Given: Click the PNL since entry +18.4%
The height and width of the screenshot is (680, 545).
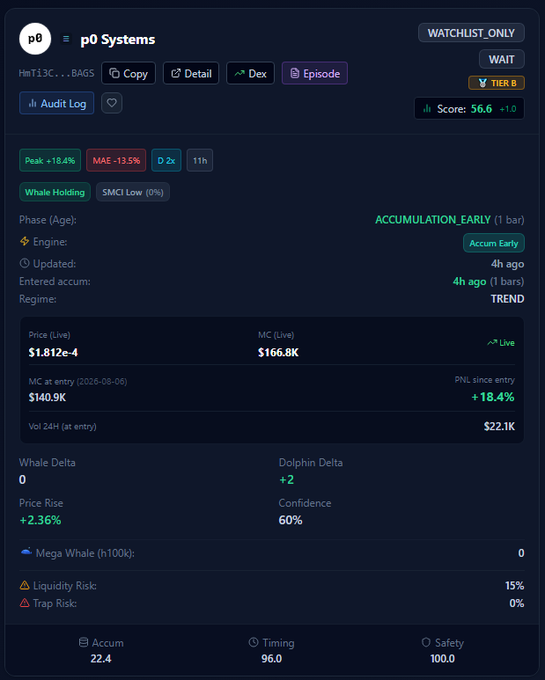Looking at the screenshot, I should click(493, 397).
